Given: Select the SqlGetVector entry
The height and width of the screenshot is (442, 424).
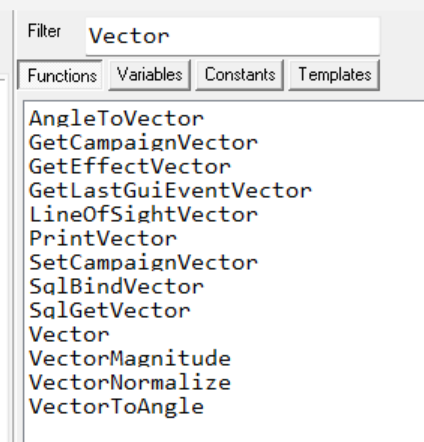Looking at the screenshot, I should [110, 310].
